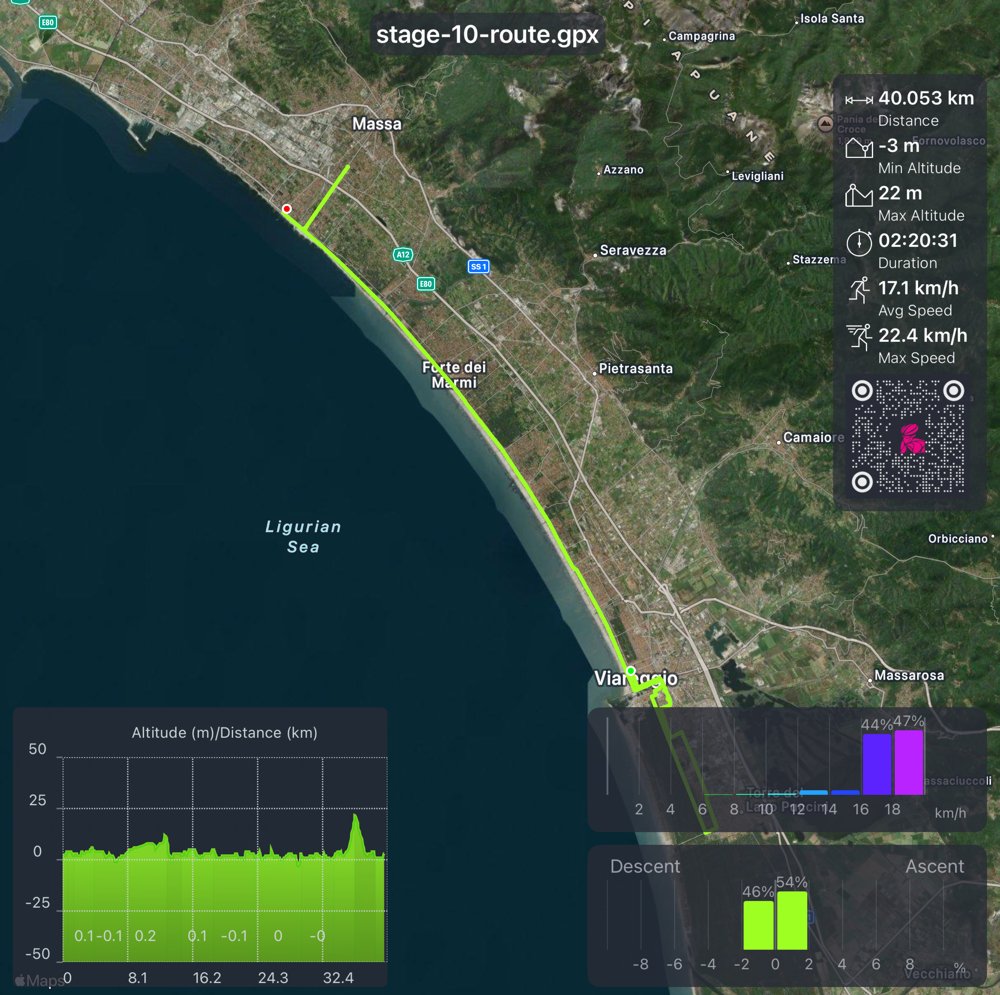The height and width of the screenshot is (995, 1000).
Task: Click the SS1 road shield icon
Action: pos(478,267)
